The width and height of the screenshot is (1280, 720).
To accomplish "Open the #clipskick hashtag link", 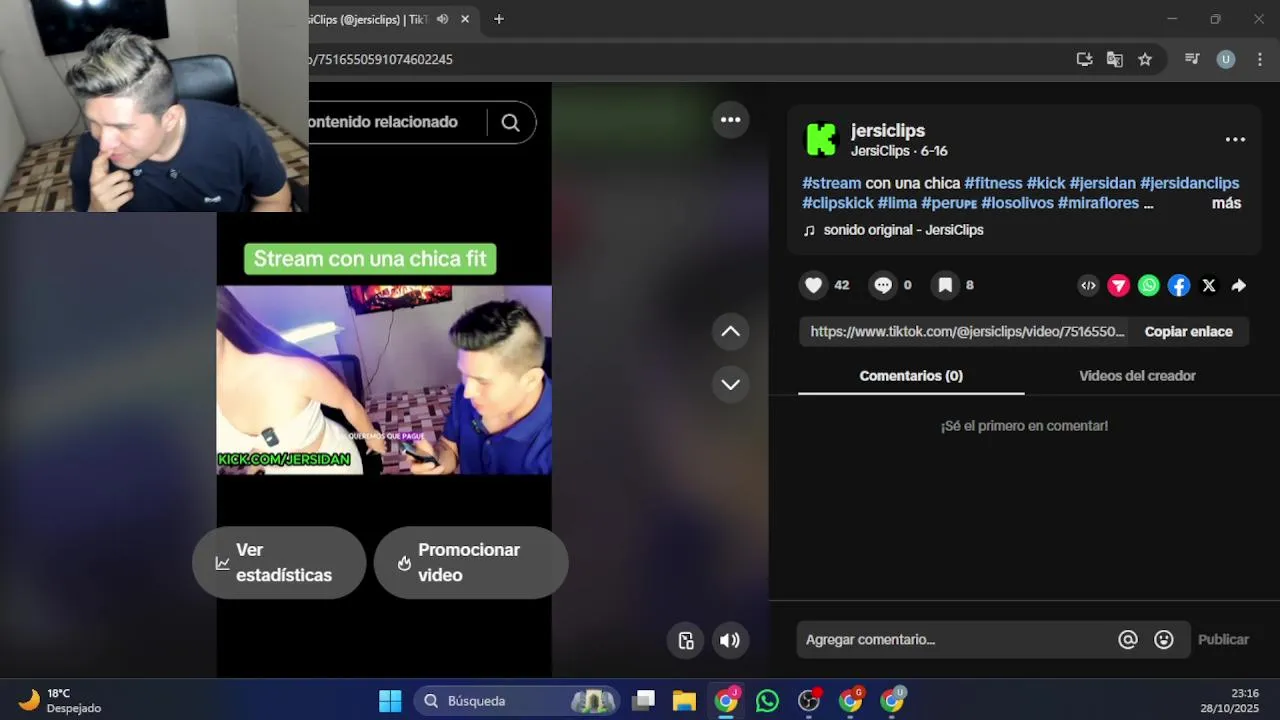I will click(837, 203).
